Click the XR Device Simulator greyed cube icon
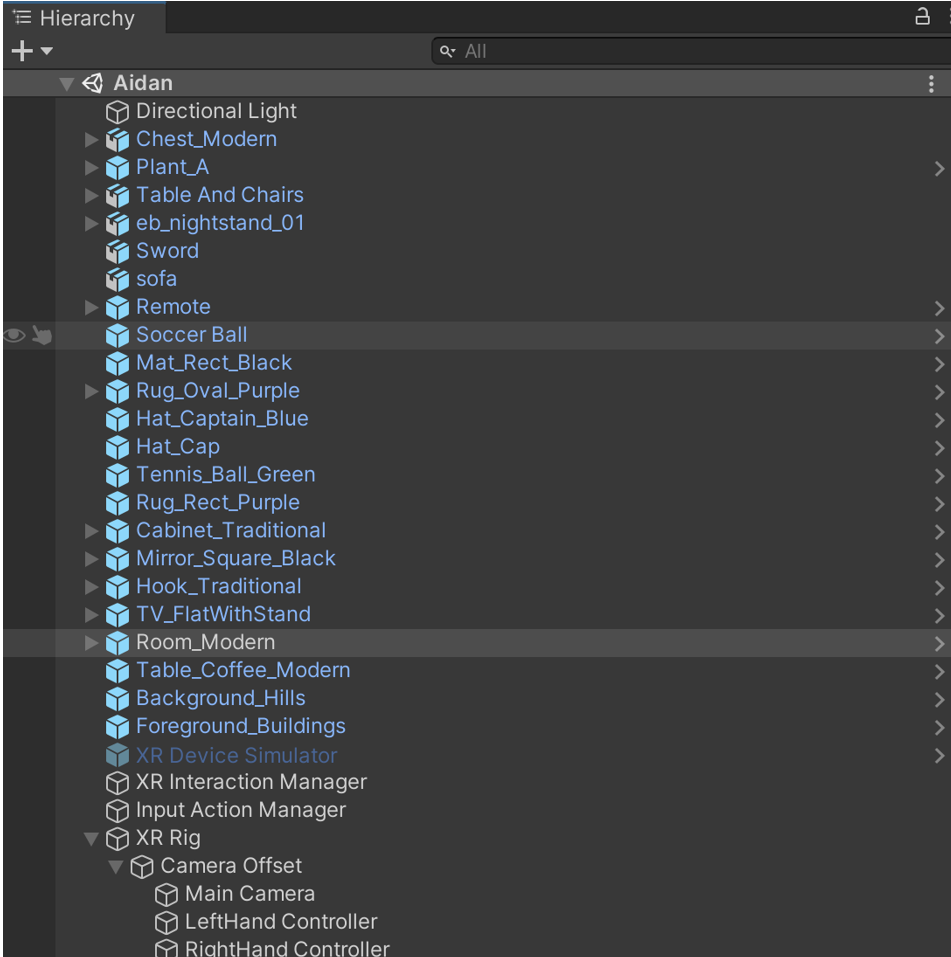Image resolution: width=951 pixels, height=957 pixels. click(118, 756)
